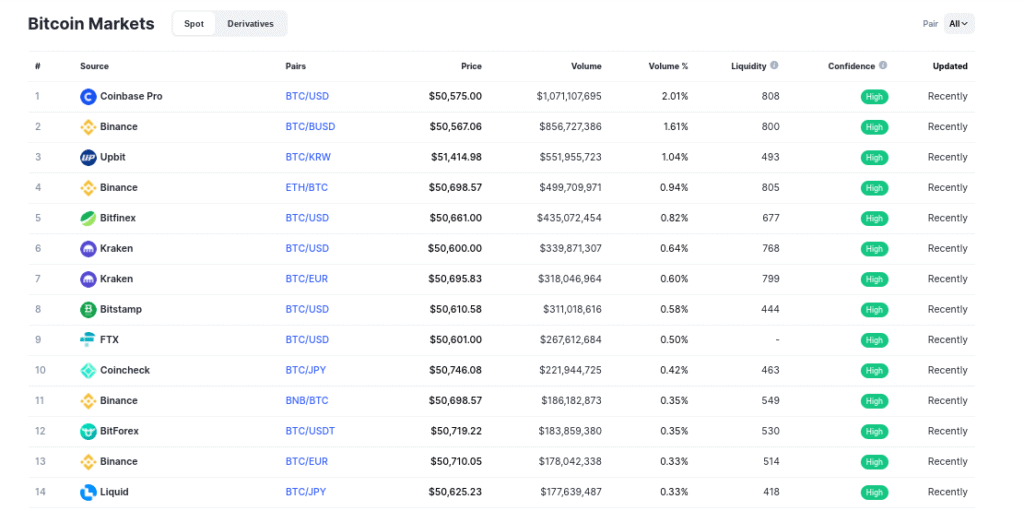The width and height of the screenshot is (1024, 511).
Task: Click the BitForex logo icon
Action: point(88,432)
